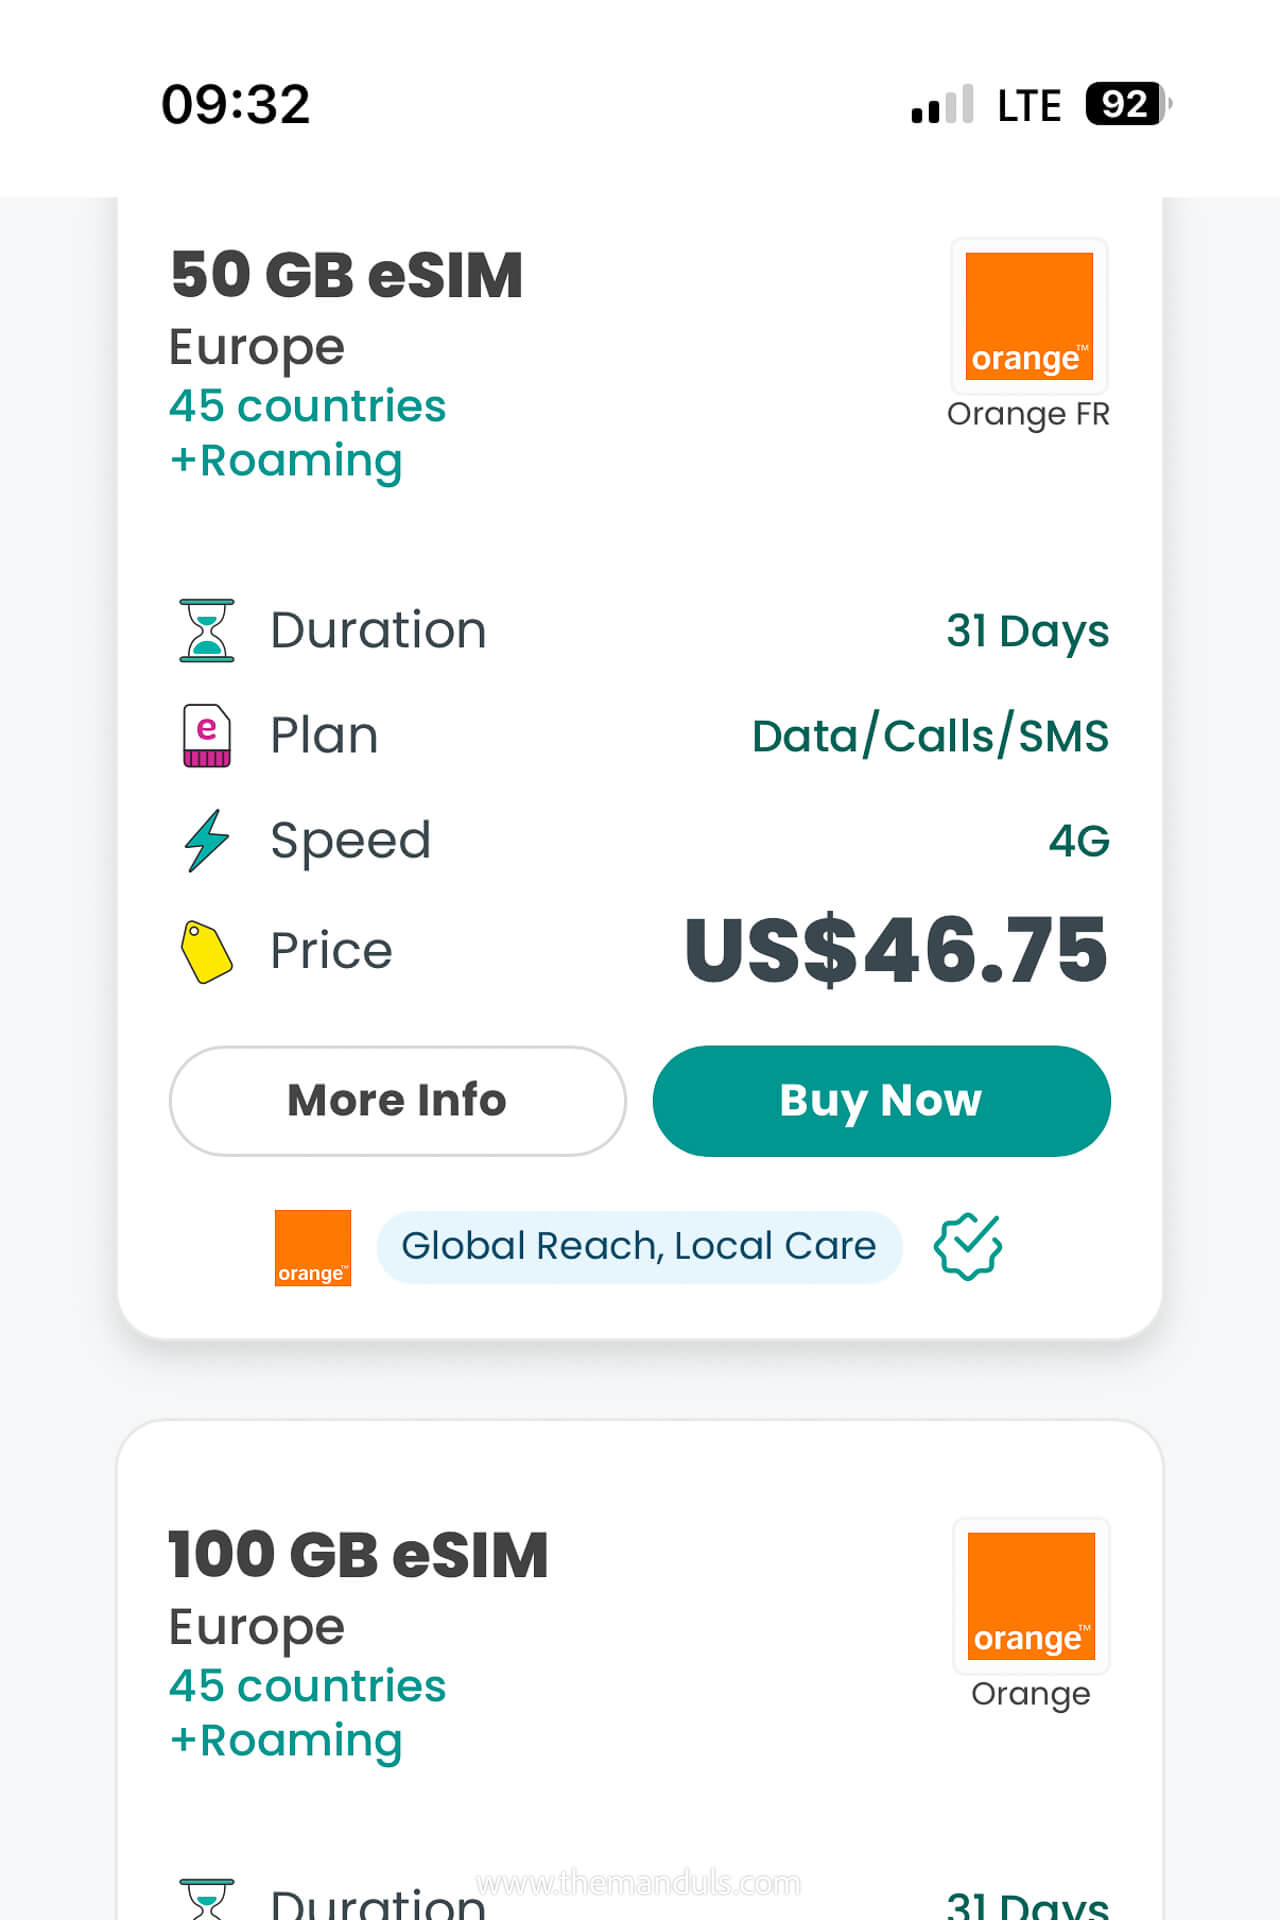
Task: Tap the US$46.75 price
Action: pos(896,950)
